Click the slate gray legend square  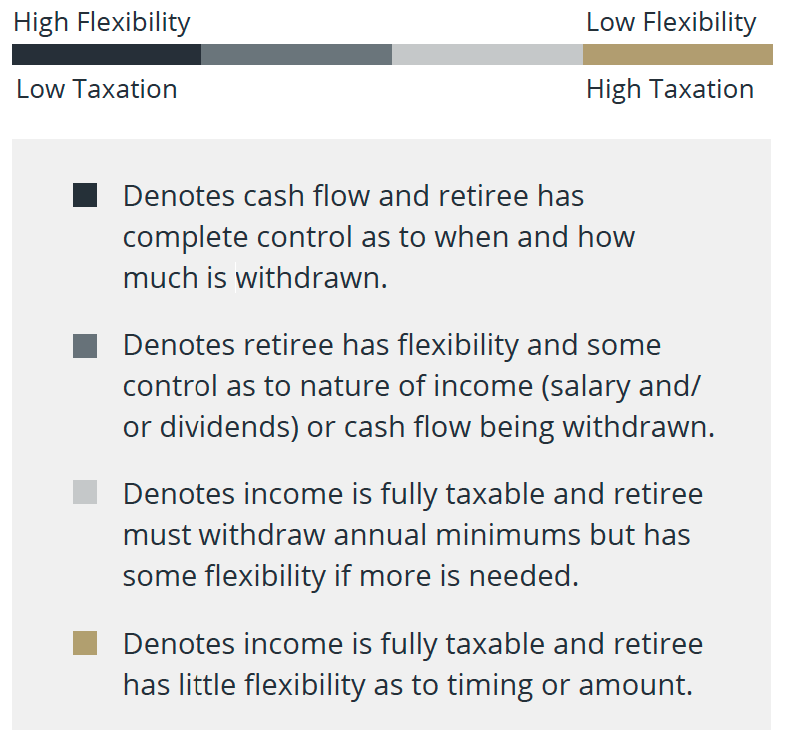[x=85, y=346]
